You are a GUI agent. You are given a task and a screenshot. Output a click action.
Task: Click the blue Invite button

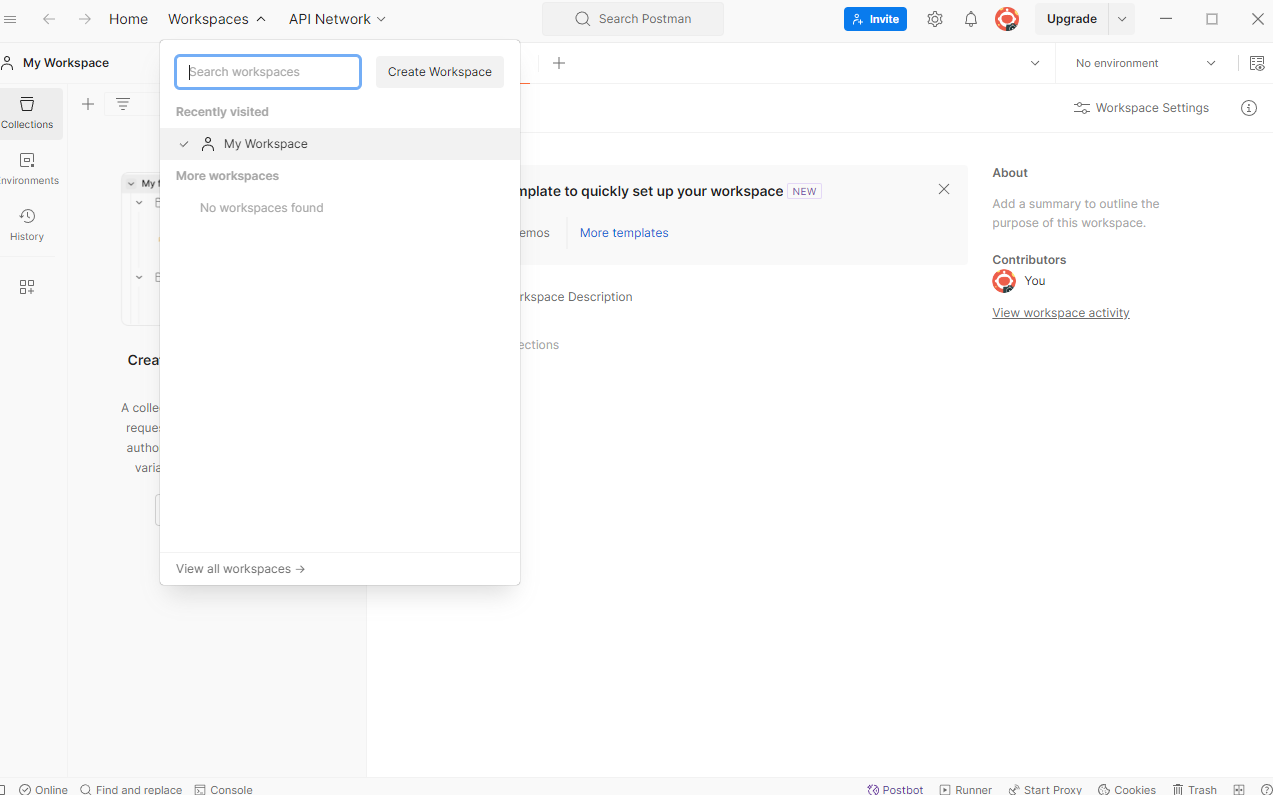click(875, 19)
